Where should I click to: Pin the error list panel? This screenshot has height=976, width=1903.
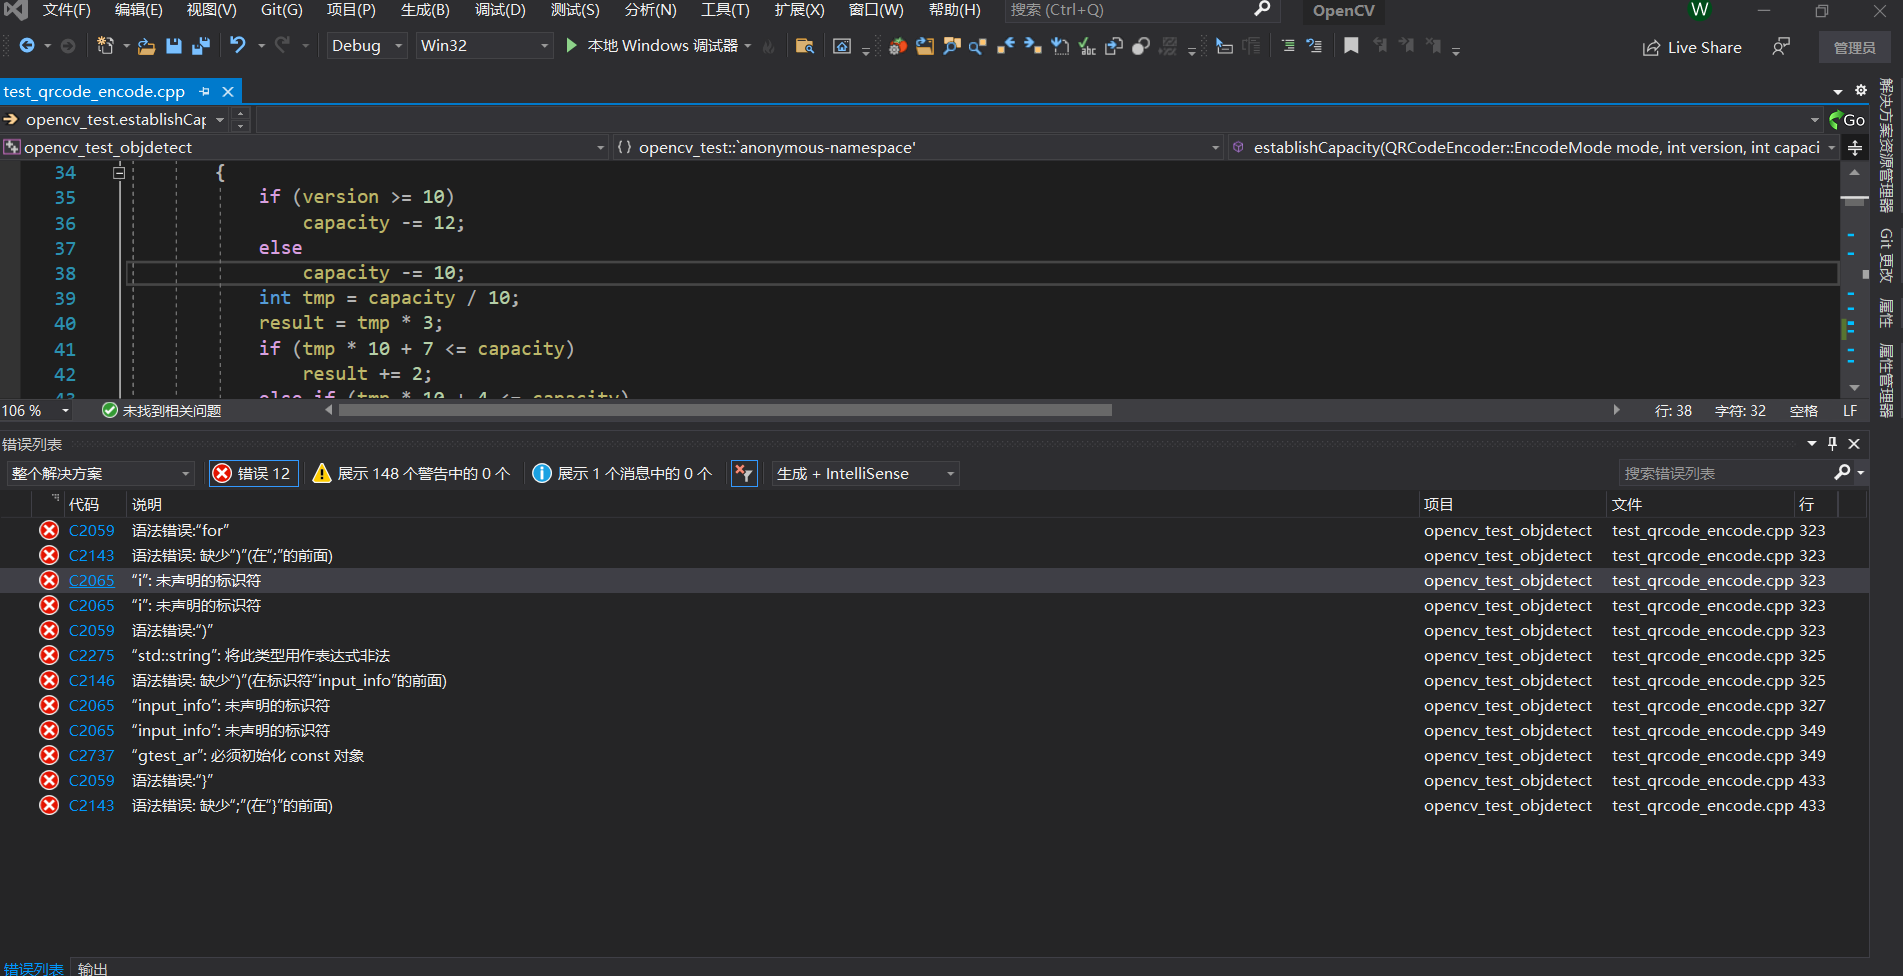[1832, 443]
